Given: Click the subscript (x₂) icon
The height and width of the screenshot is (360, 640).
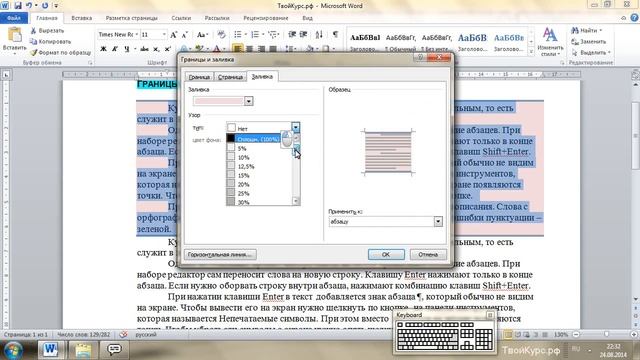Looking at the screenshot, I should 156,49.
